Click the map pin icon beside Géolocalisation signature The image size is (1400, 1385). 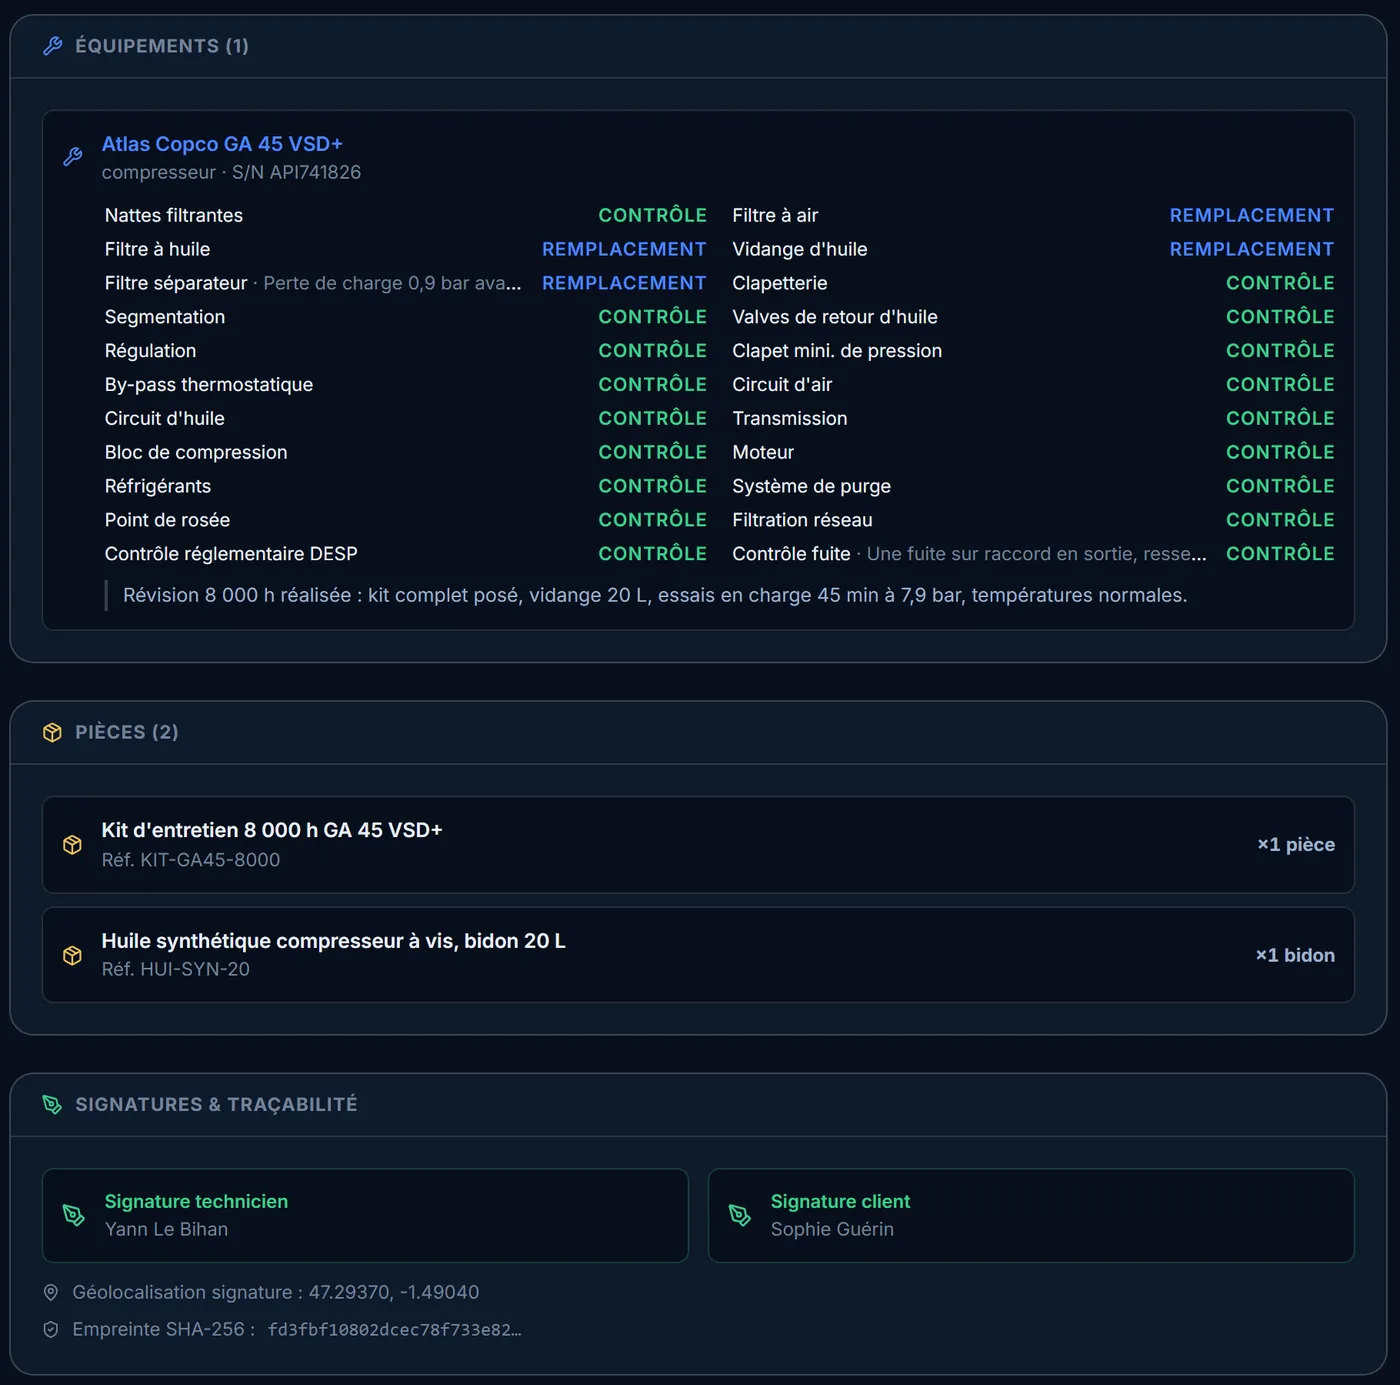point(51,1292)
